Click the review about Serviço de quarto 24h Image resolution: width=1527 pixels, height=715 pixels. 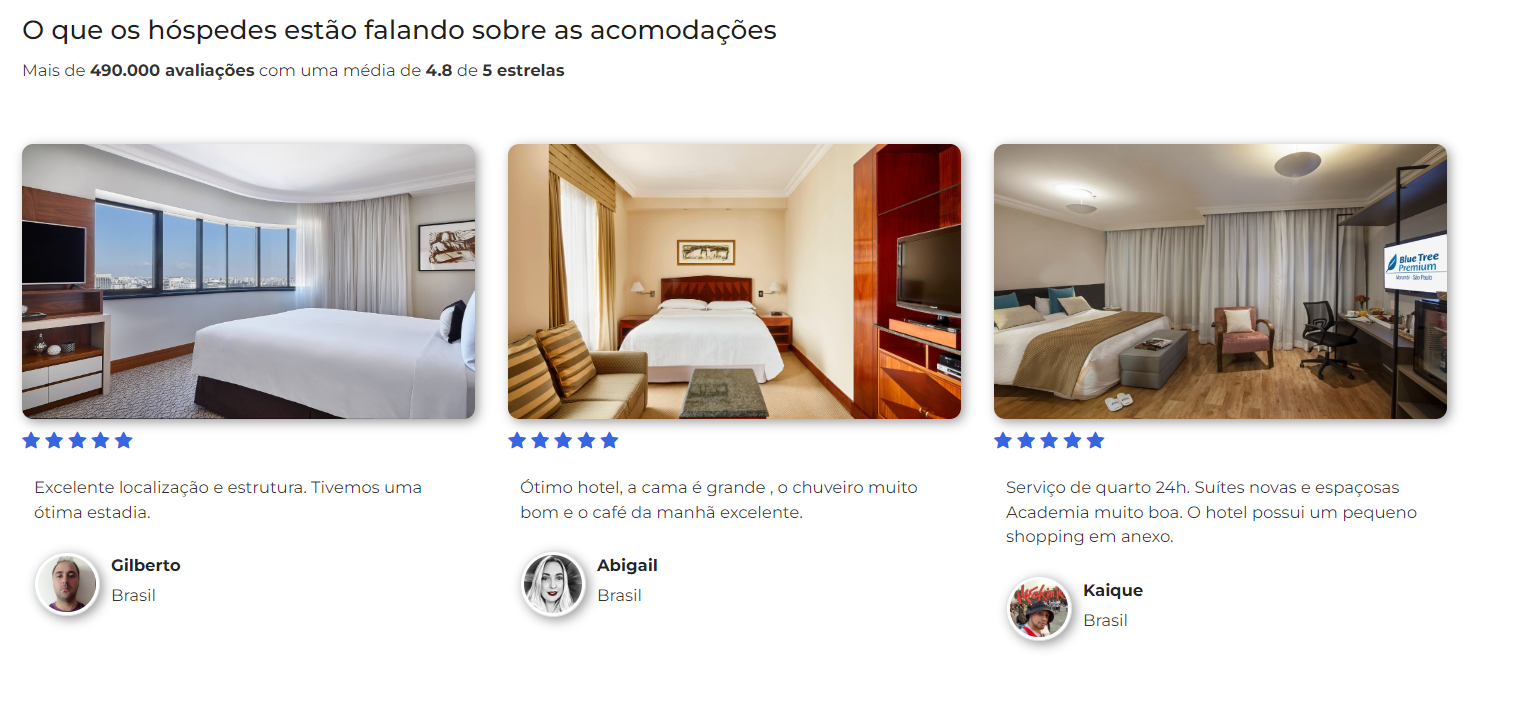tap(1211, 512)
